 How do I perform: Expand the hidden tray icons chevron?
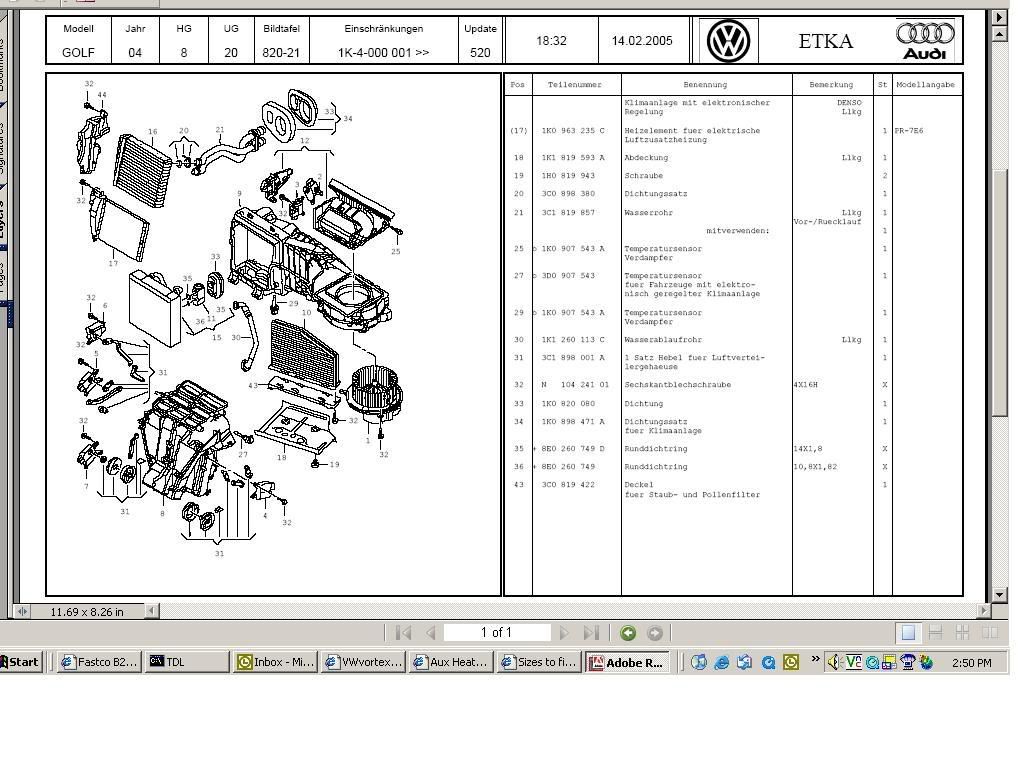[x=816, y=660]
